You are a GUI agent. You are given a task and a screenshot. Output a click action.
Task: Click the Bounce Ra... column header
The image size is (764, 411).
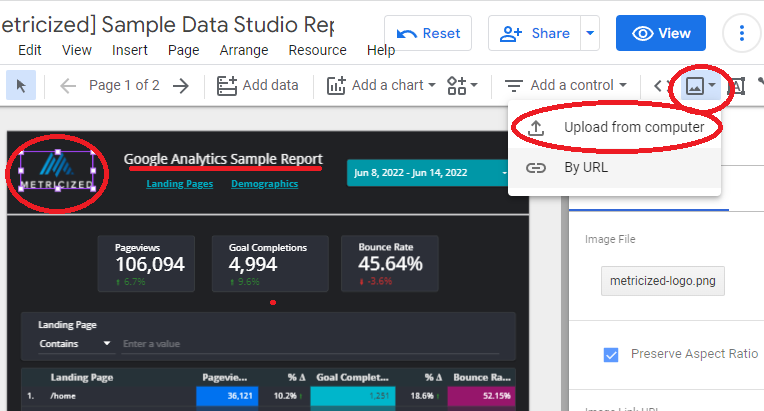point(482,377)
